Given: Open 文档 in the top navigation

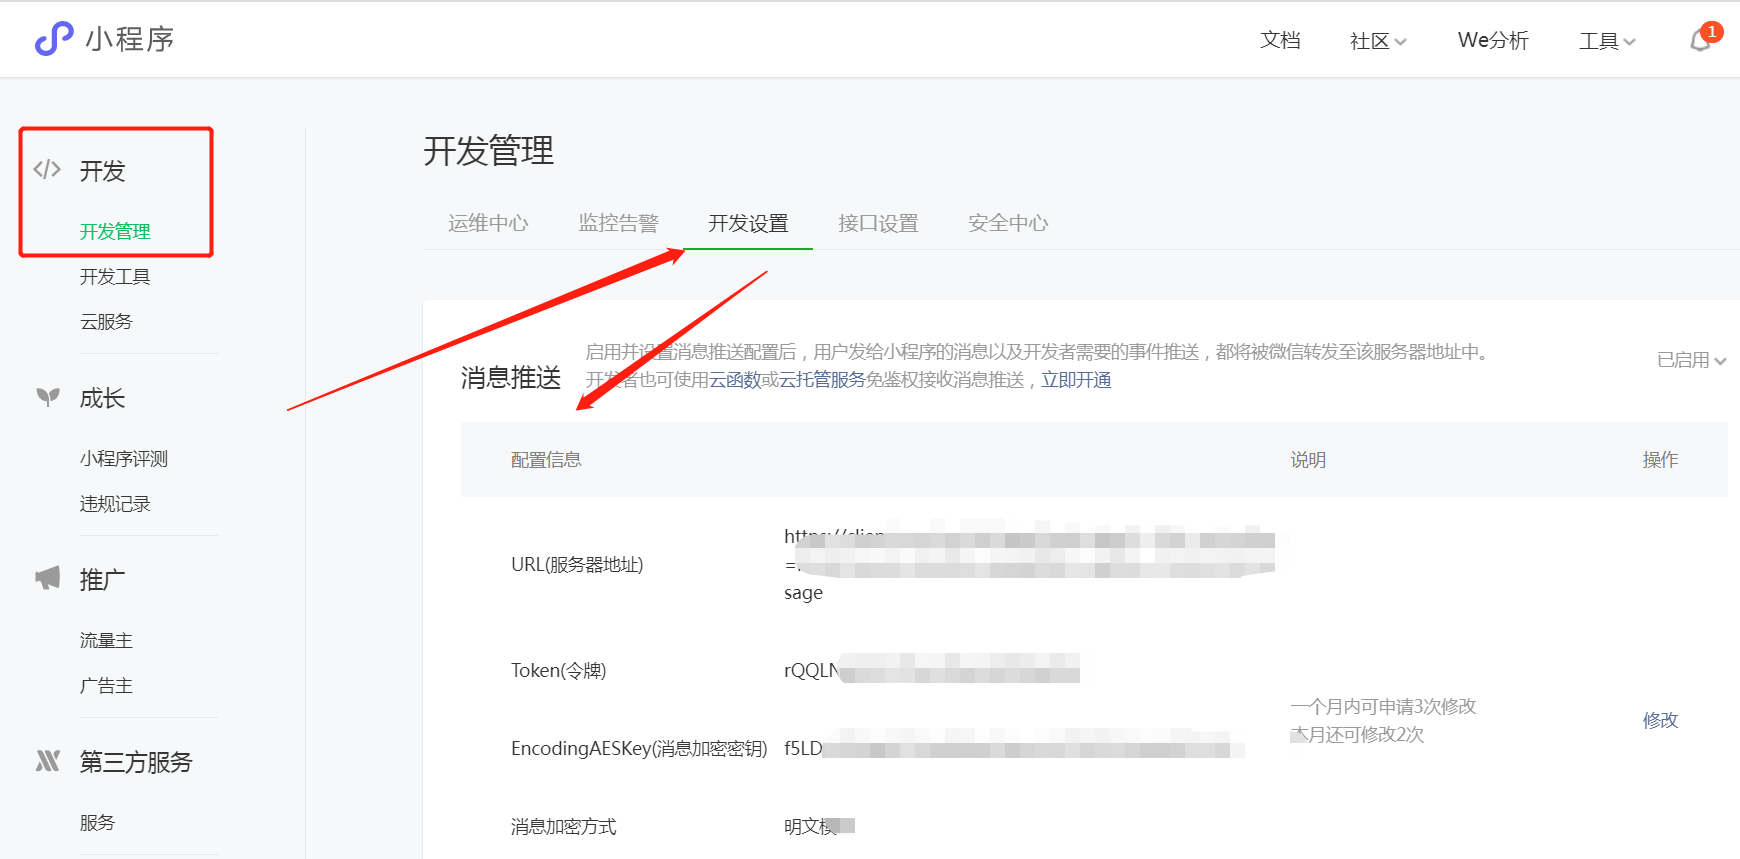Looking at the screenshot, I should (1280, 40).
